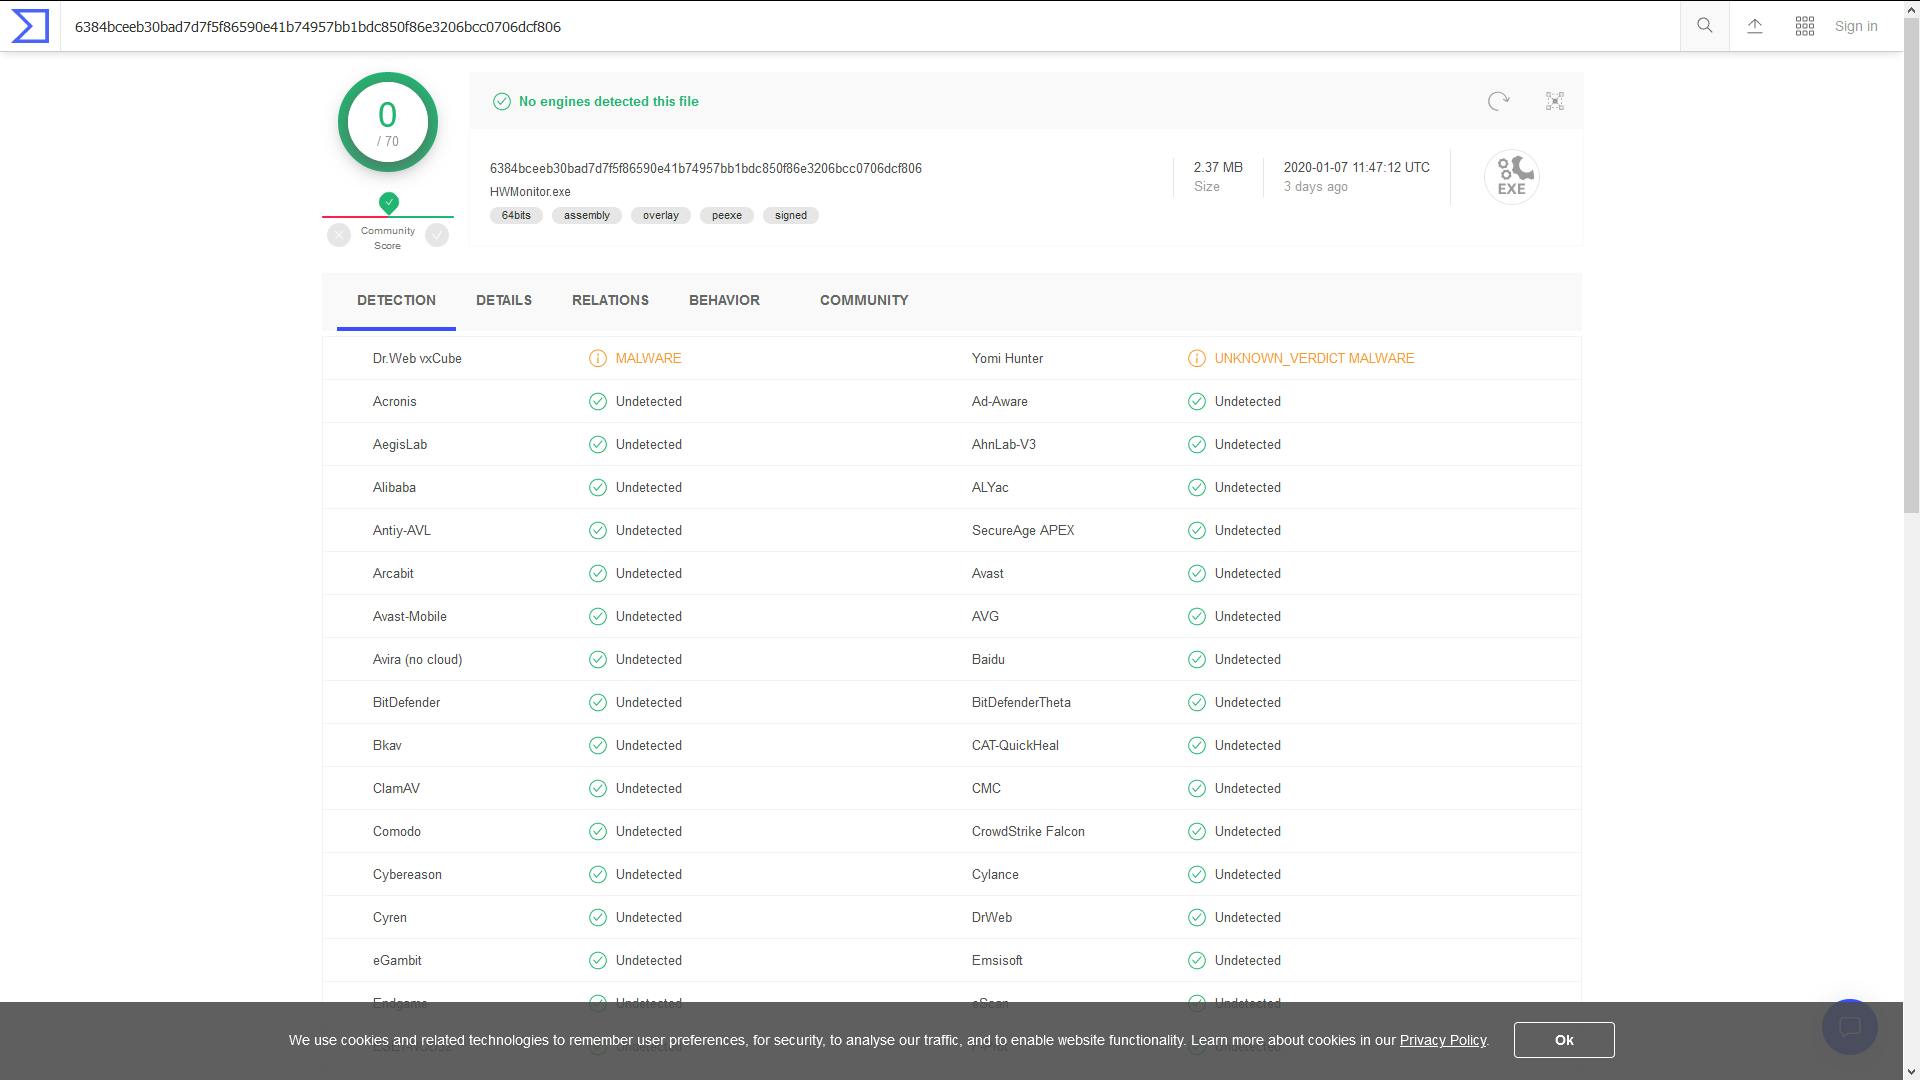Open the Privacy Policy link
This screenshot has width=1920, height=1080.
[x=1442, y=1040]
